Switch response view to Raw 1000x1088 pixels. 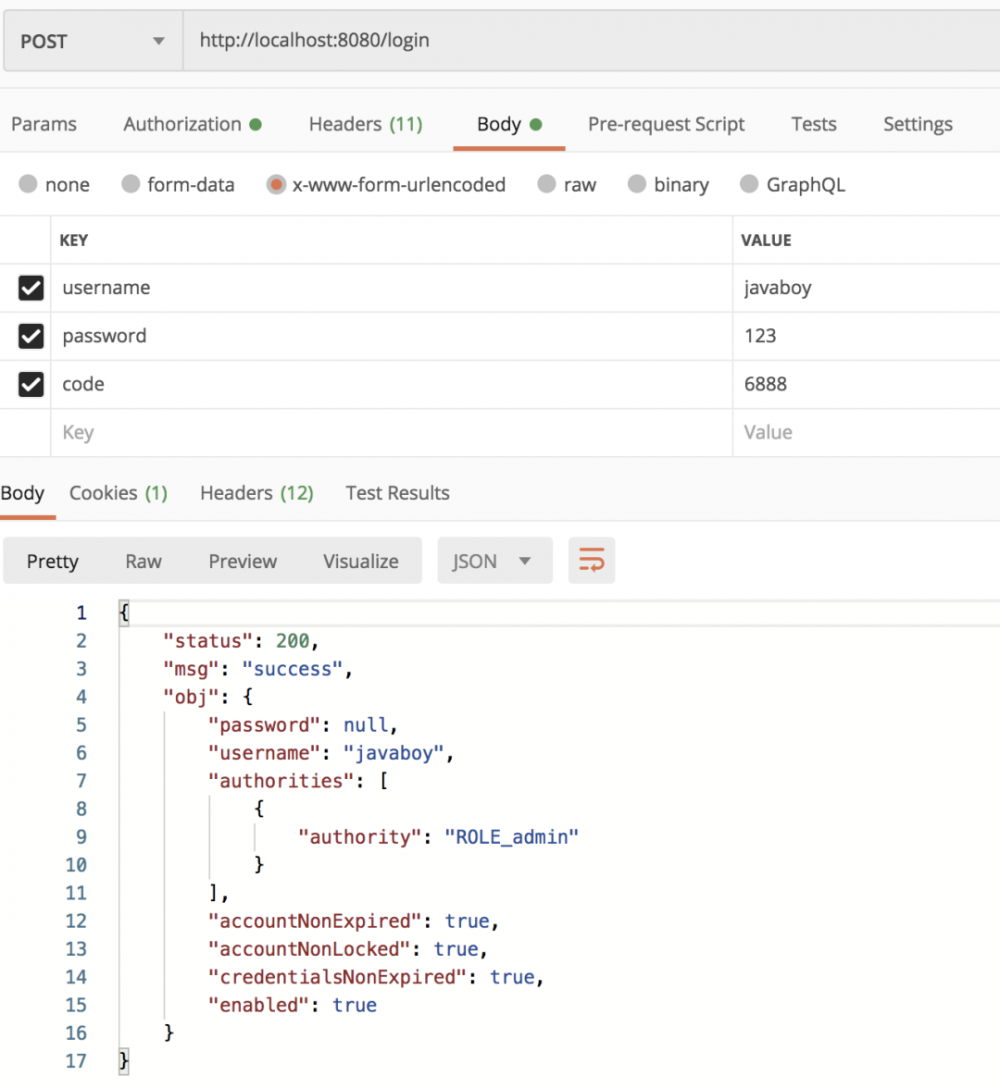pos(143,561)
